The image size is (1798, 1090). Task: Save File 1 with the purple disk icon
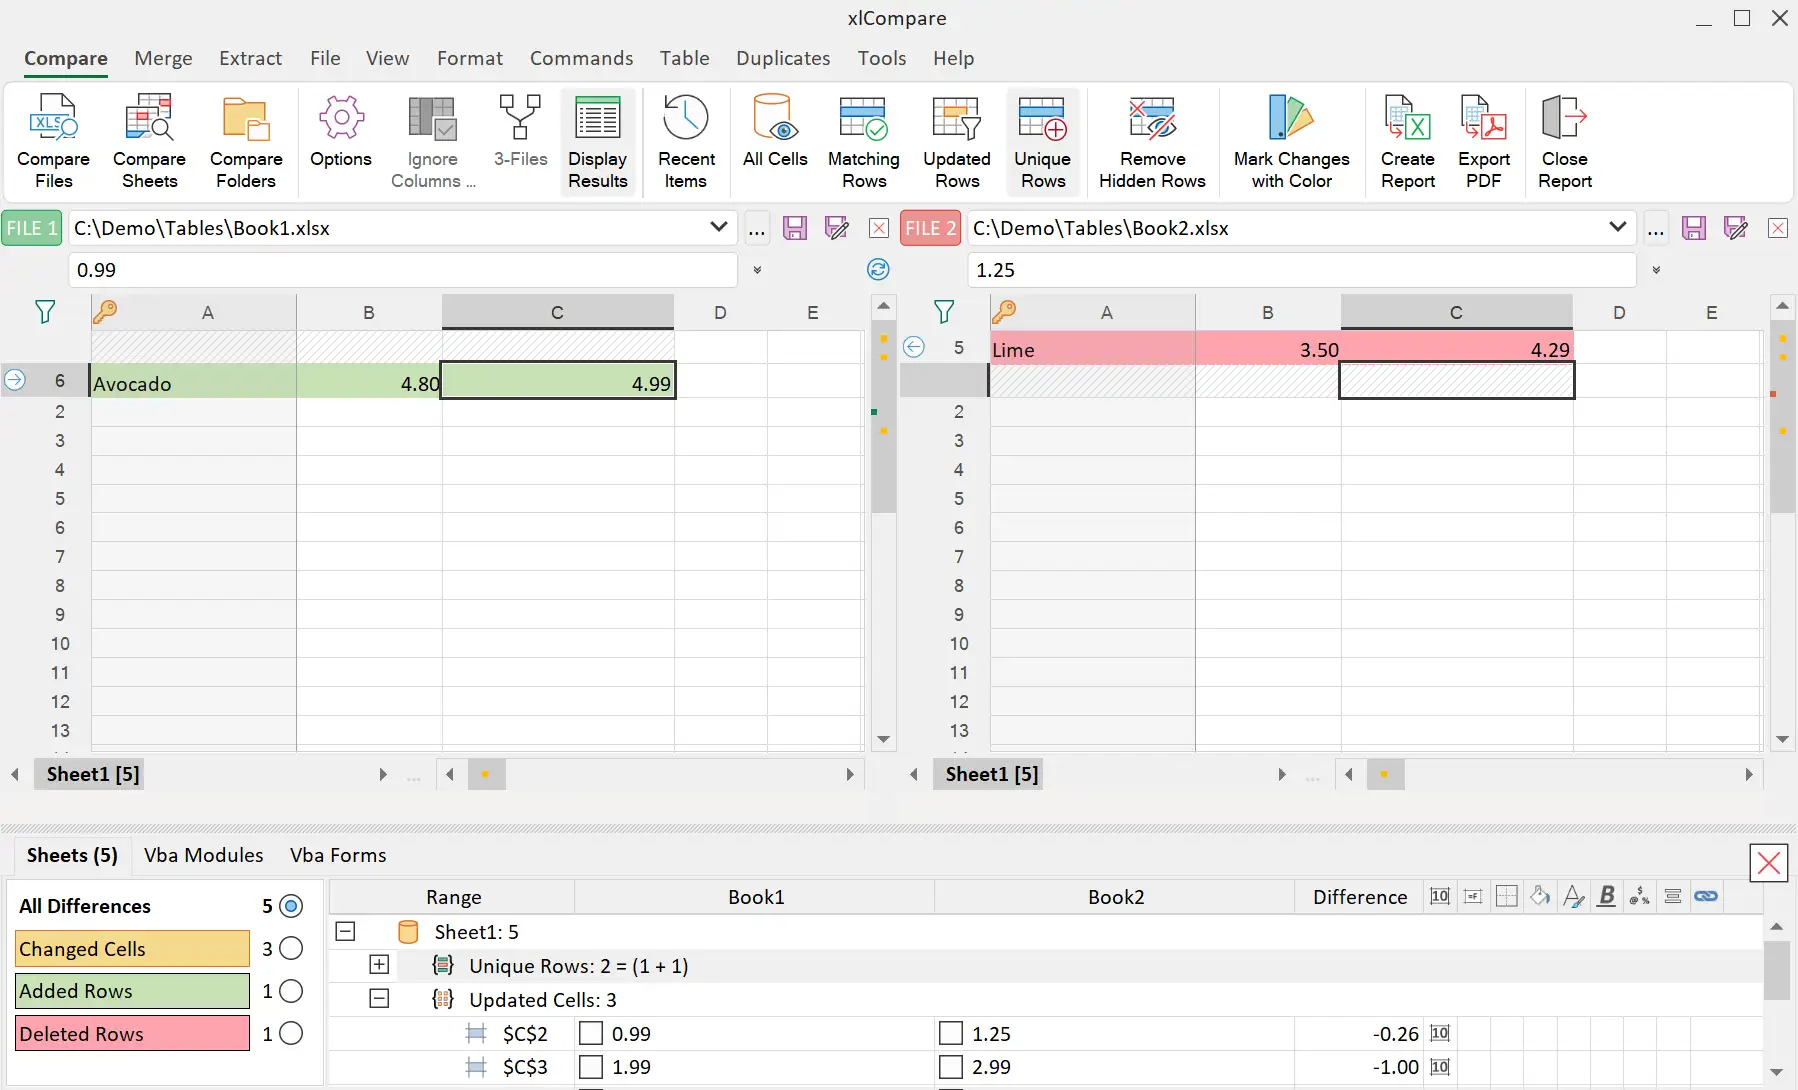click(795, 228)
